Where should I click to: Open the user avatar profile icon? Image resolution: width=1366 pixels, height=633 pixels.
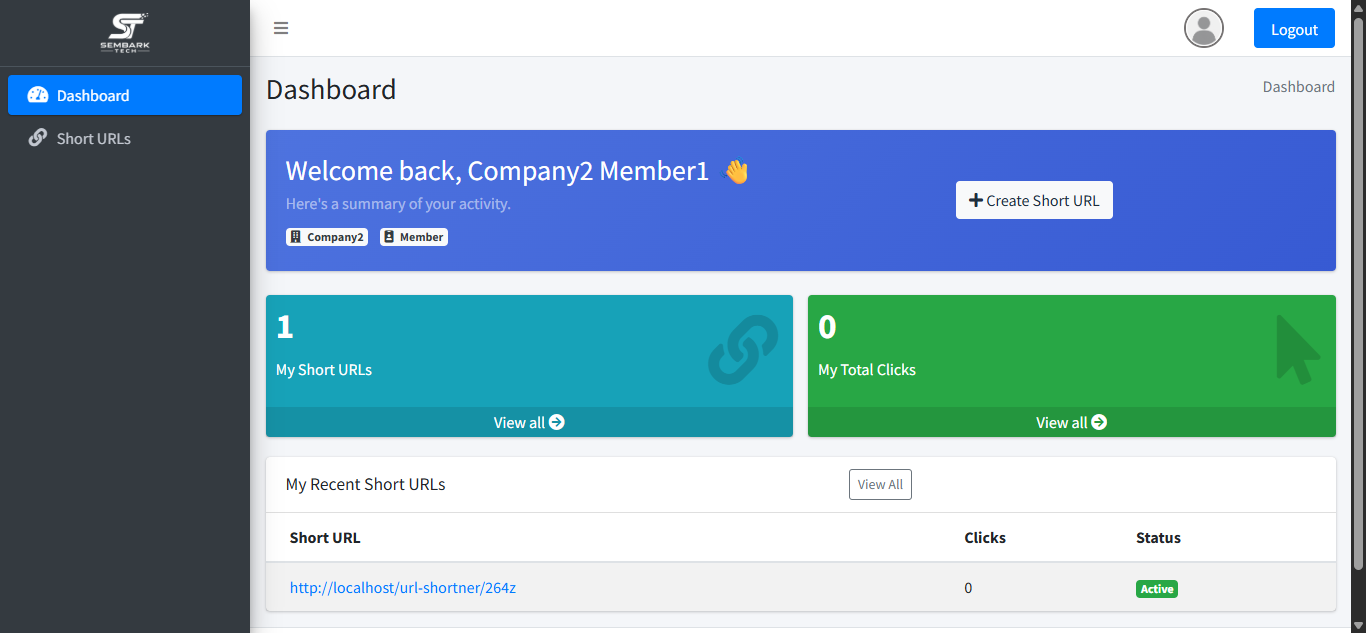[1204, 28]
